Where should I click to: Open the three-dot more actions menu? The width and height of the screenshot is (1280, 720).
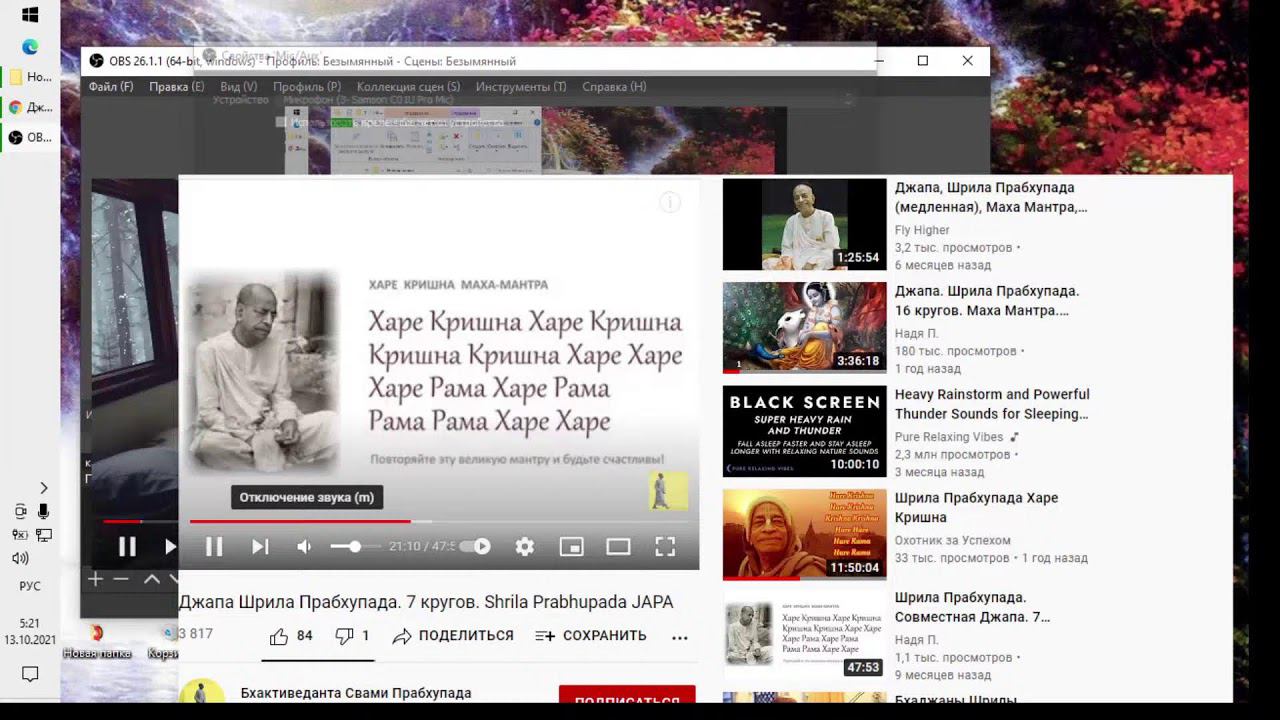click(680, 637)
